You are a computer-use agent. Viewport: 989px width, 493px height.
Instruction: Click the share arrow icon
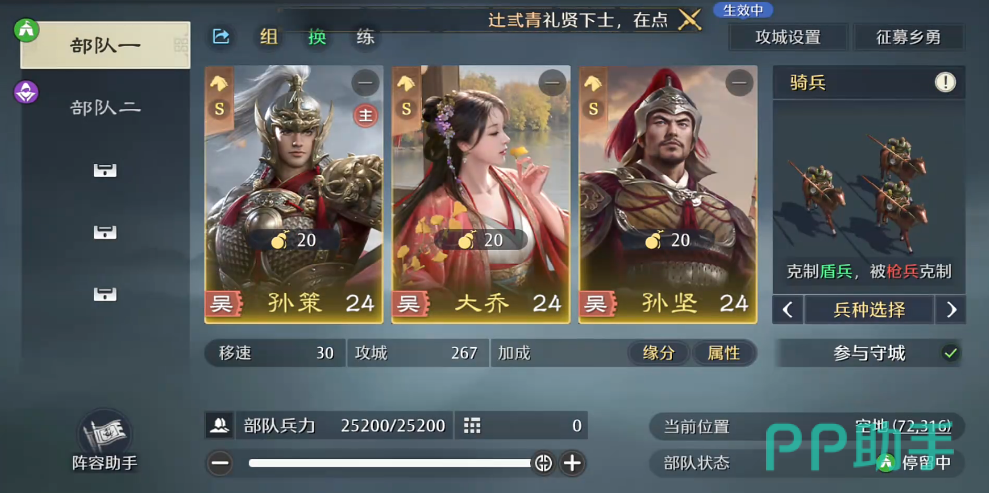(x=221, y=37)
